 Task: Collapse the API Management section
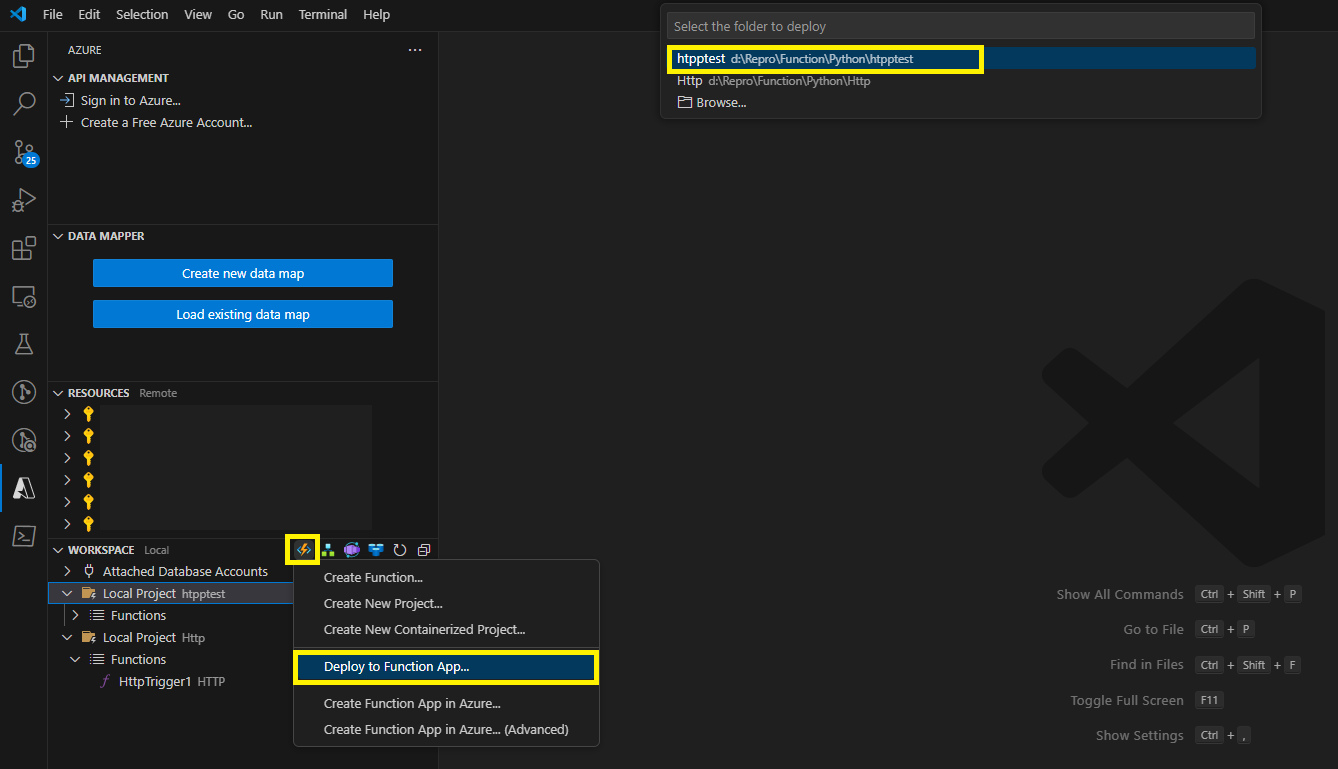(58, 78)
